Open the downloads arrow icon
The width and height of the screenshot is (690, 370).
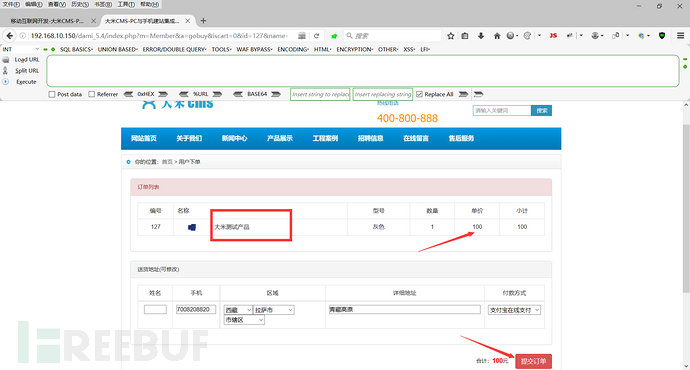[481, 36]
